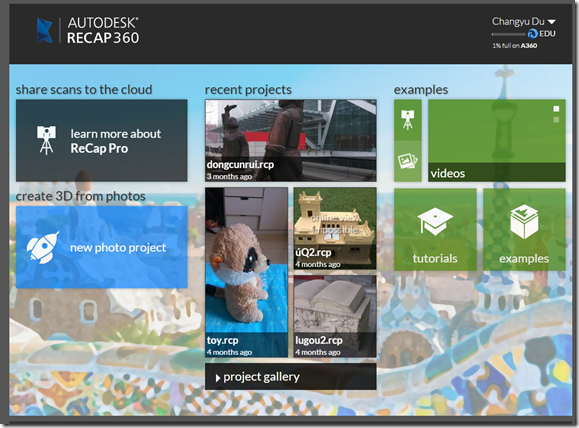Click the Autodesk ReCap 360 logo

[x=88, y=30]
